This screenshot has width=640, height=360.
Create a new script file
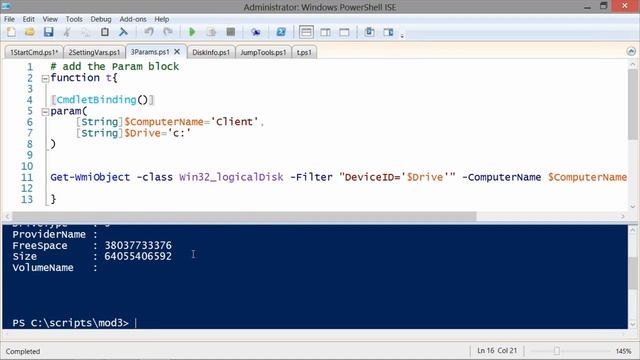tap(11, 32)
